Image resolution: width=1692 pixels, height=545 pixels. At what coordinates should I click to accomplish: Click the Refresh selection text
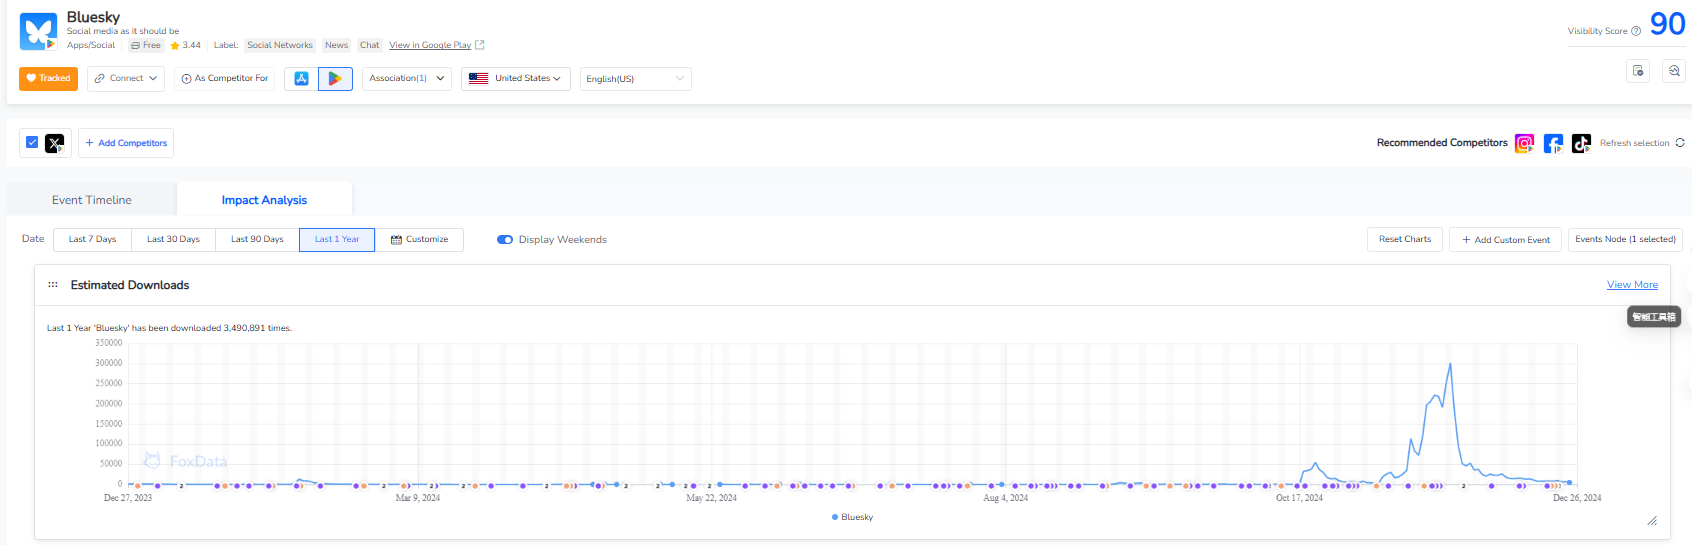pos(1634,143)
